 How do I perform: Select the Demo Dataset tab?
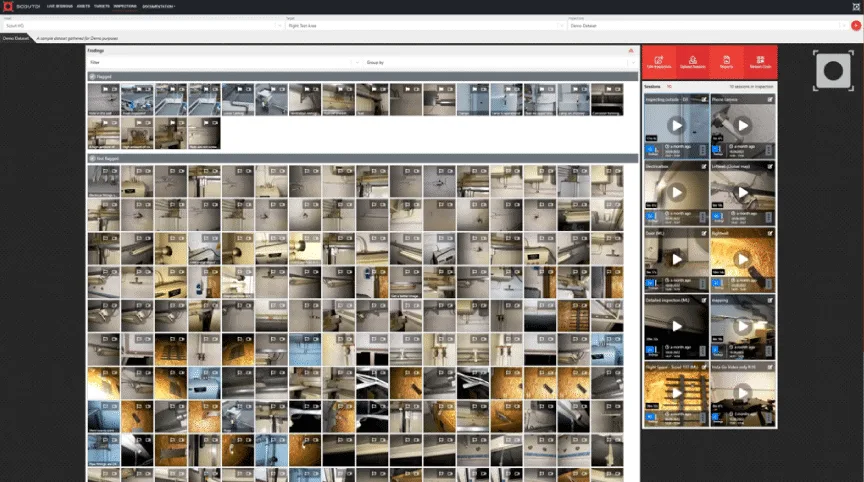click(15, 39)
